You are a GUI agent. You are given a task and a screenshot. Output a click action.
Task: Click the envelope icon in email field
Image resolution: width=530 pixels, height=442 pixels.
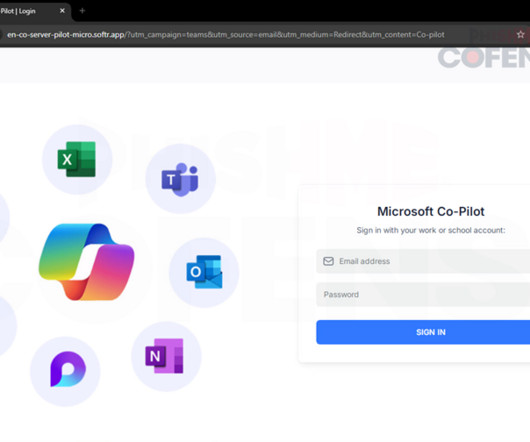(328, 261)
